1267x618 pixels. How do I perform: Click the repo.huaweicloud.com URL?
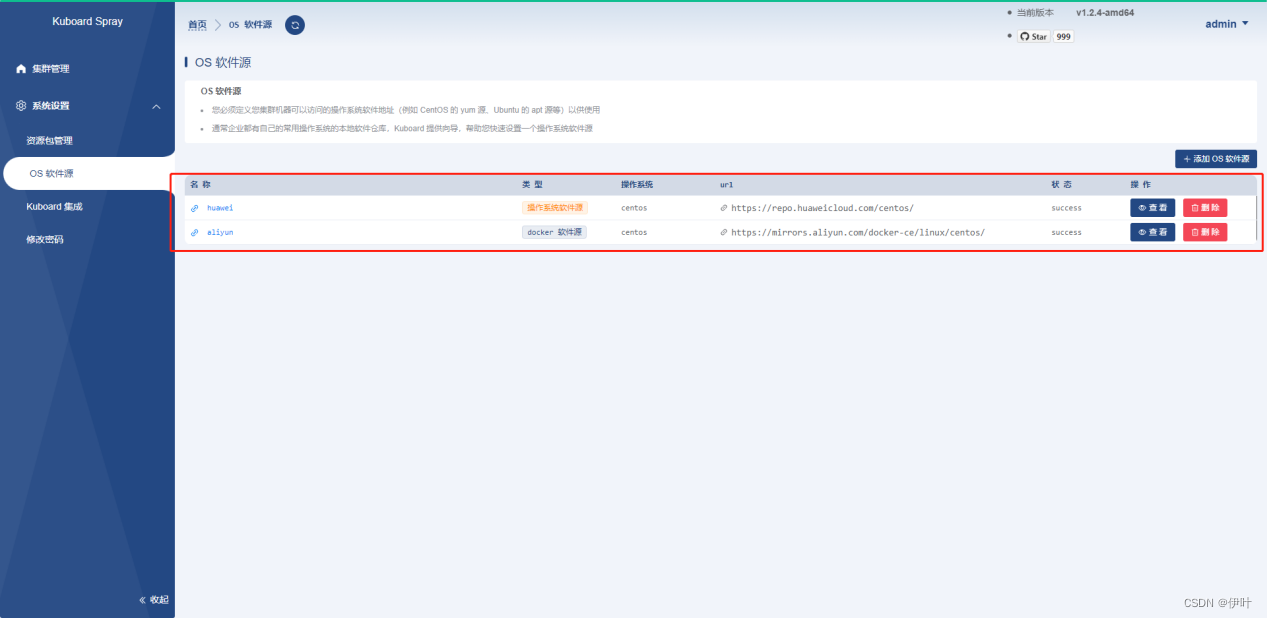pos(822,208)
